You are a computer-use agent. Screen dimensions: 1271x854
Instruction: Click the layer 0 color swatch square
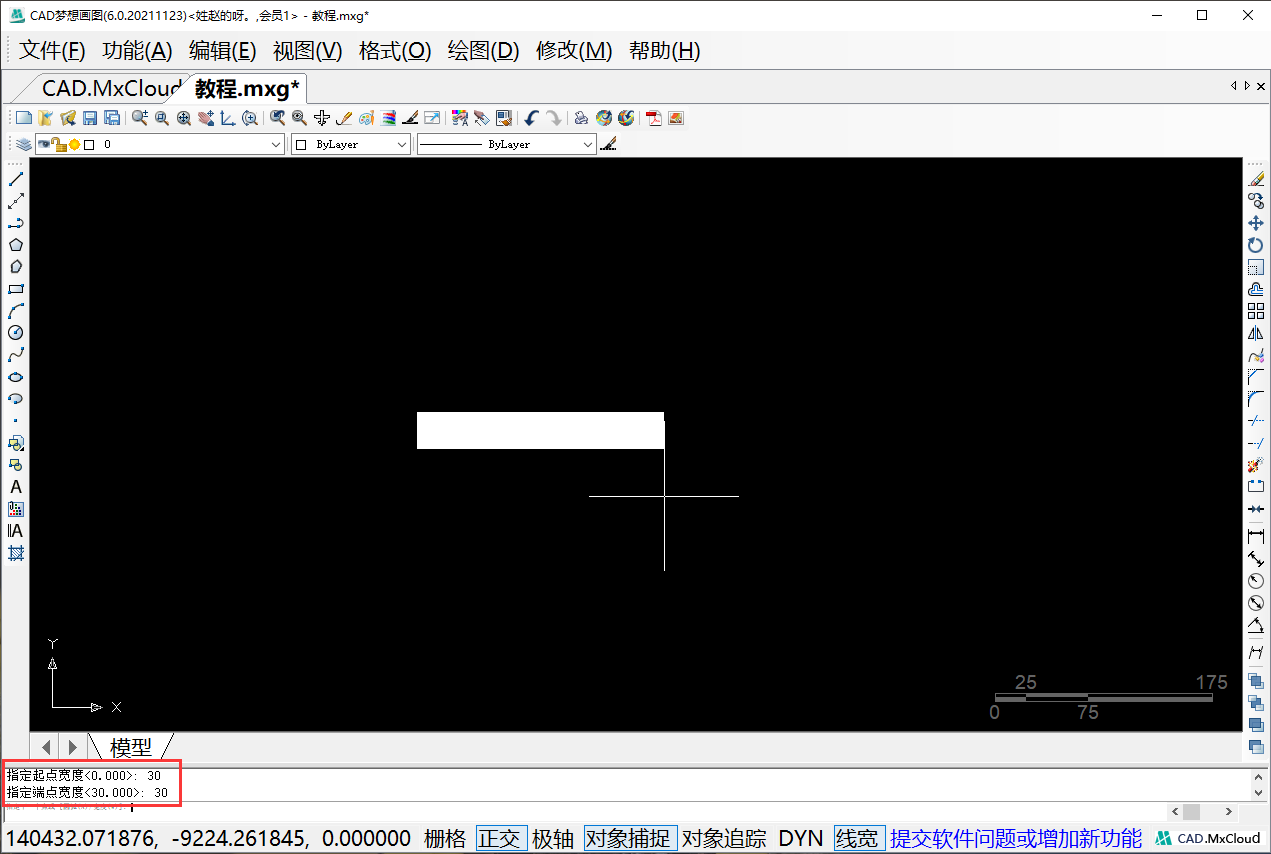coord(89,144)
